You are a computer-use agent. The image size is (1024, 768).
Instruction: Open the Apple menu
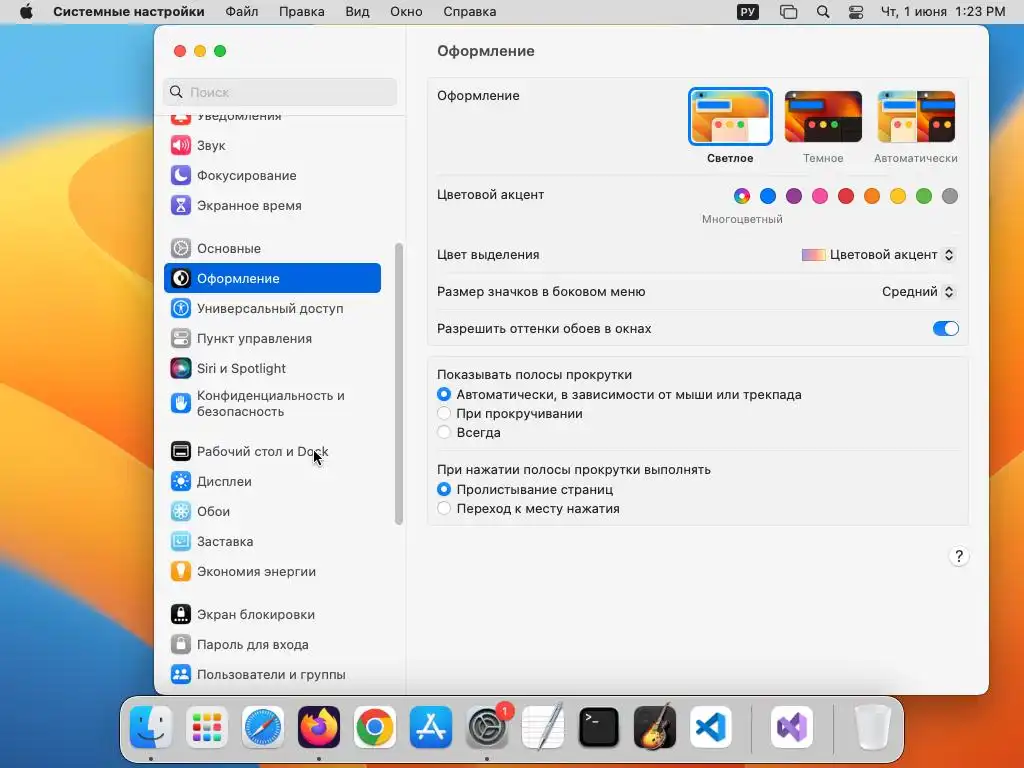(x=26, y=12)
